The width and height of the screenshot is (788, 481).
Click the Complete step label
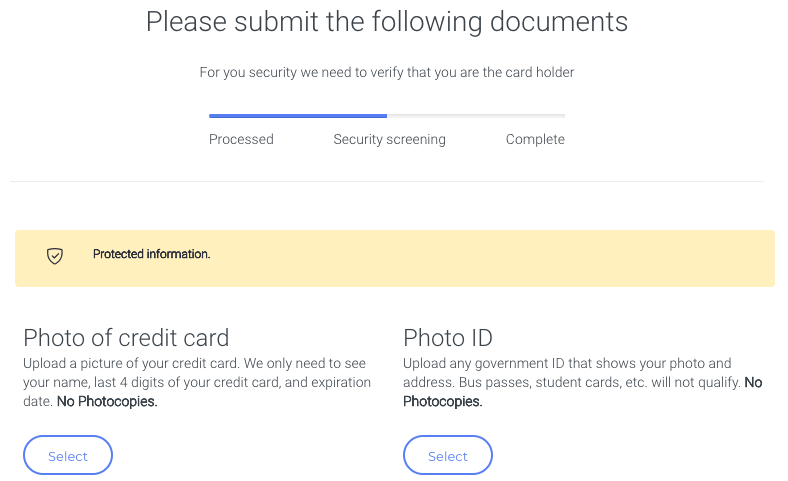coord(535,139)
